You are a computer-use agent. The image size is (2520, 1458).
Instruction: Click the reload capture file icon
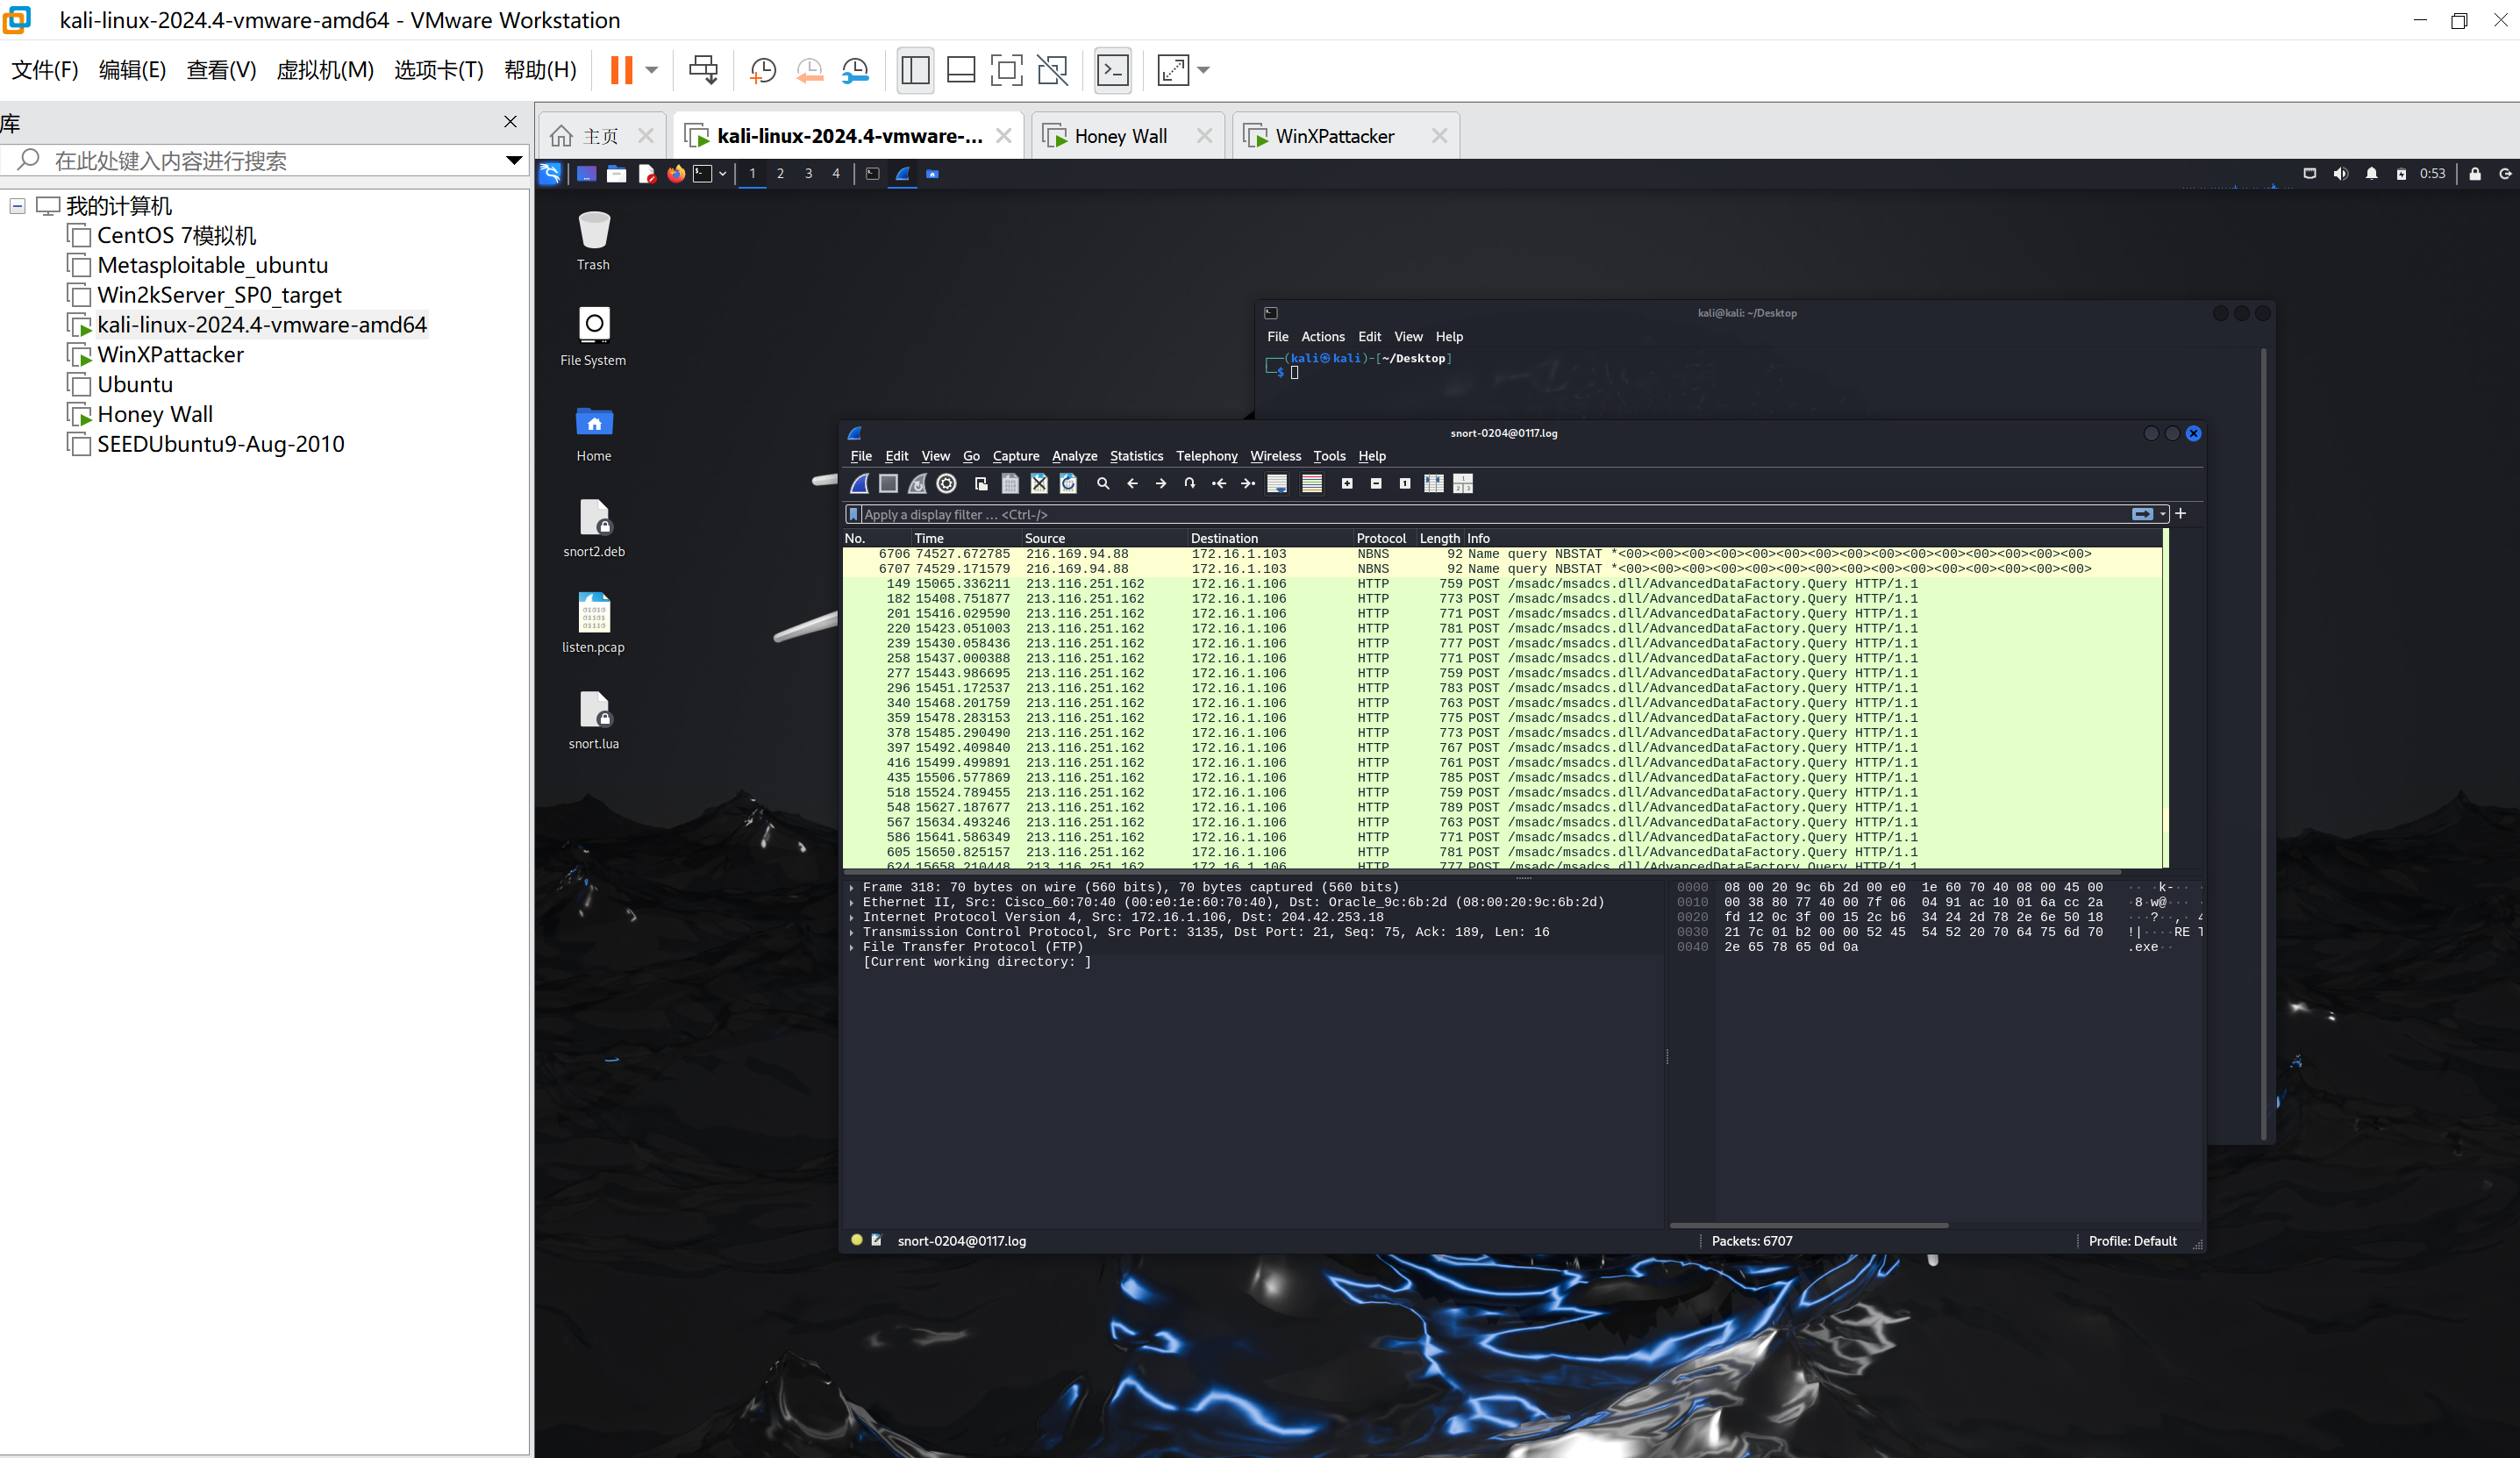click(x=1068, y=484)
